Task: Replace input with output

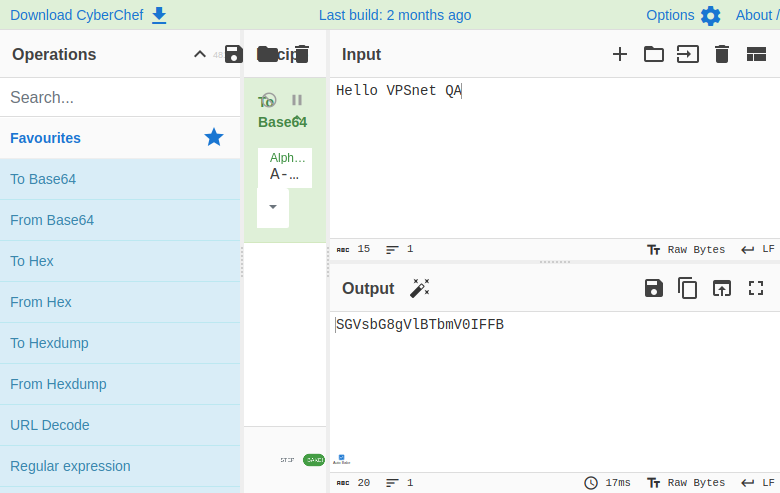Action: pyautogui.click(x=722, y=288)
